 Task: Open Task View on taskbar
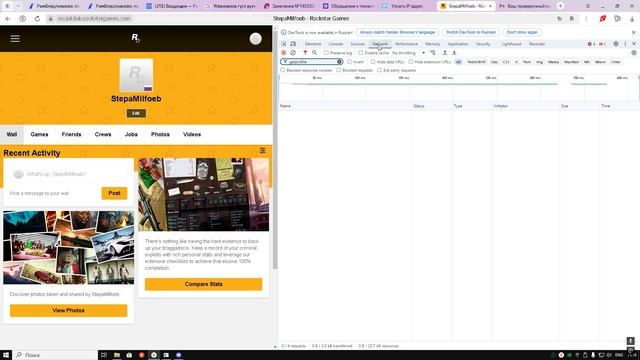tap(104, 355)
